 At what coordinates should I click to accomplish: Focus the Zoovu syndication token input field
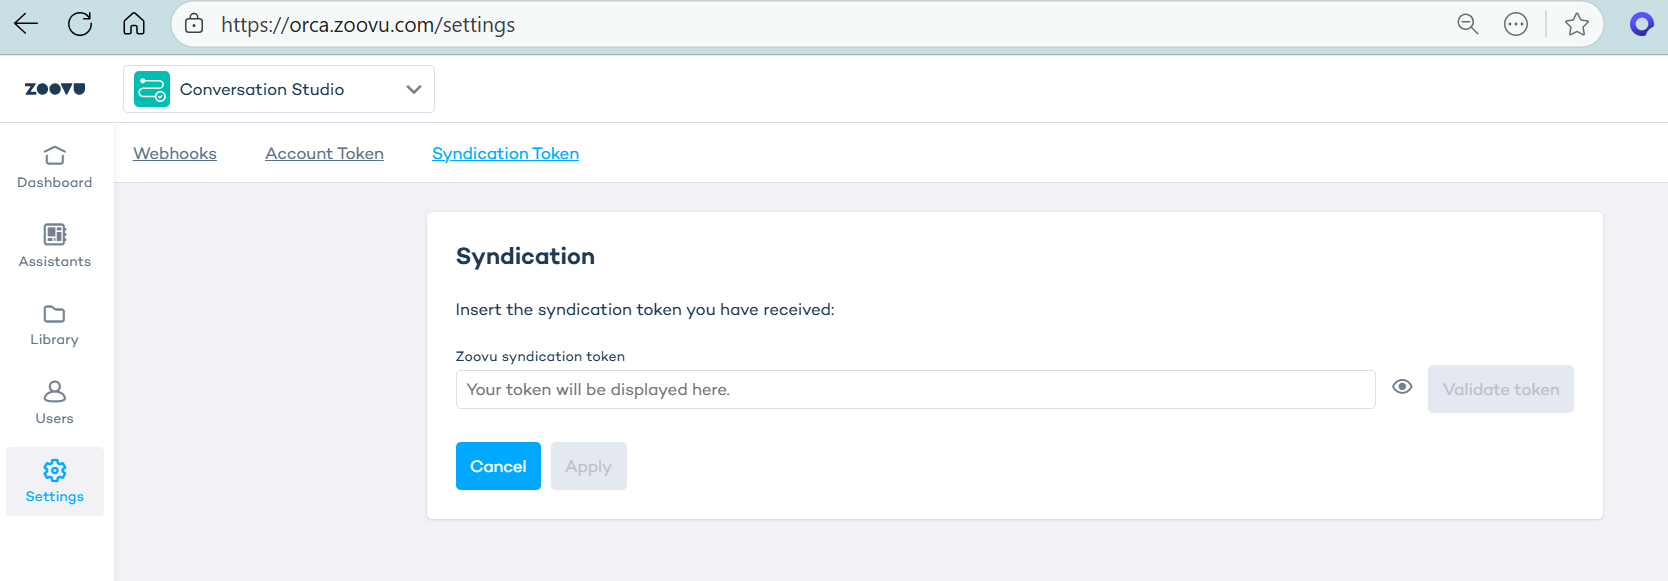click(915, 389)
